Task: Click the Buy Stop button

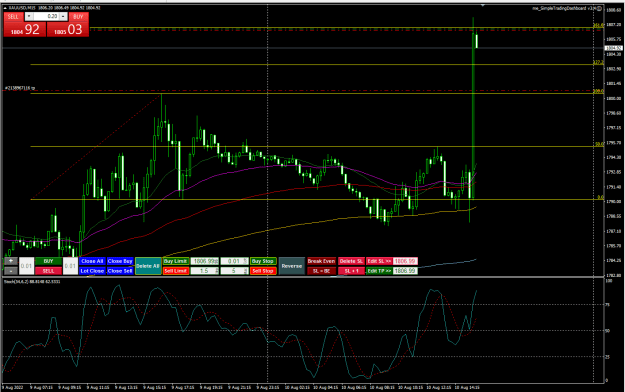Action: point(263,261)
